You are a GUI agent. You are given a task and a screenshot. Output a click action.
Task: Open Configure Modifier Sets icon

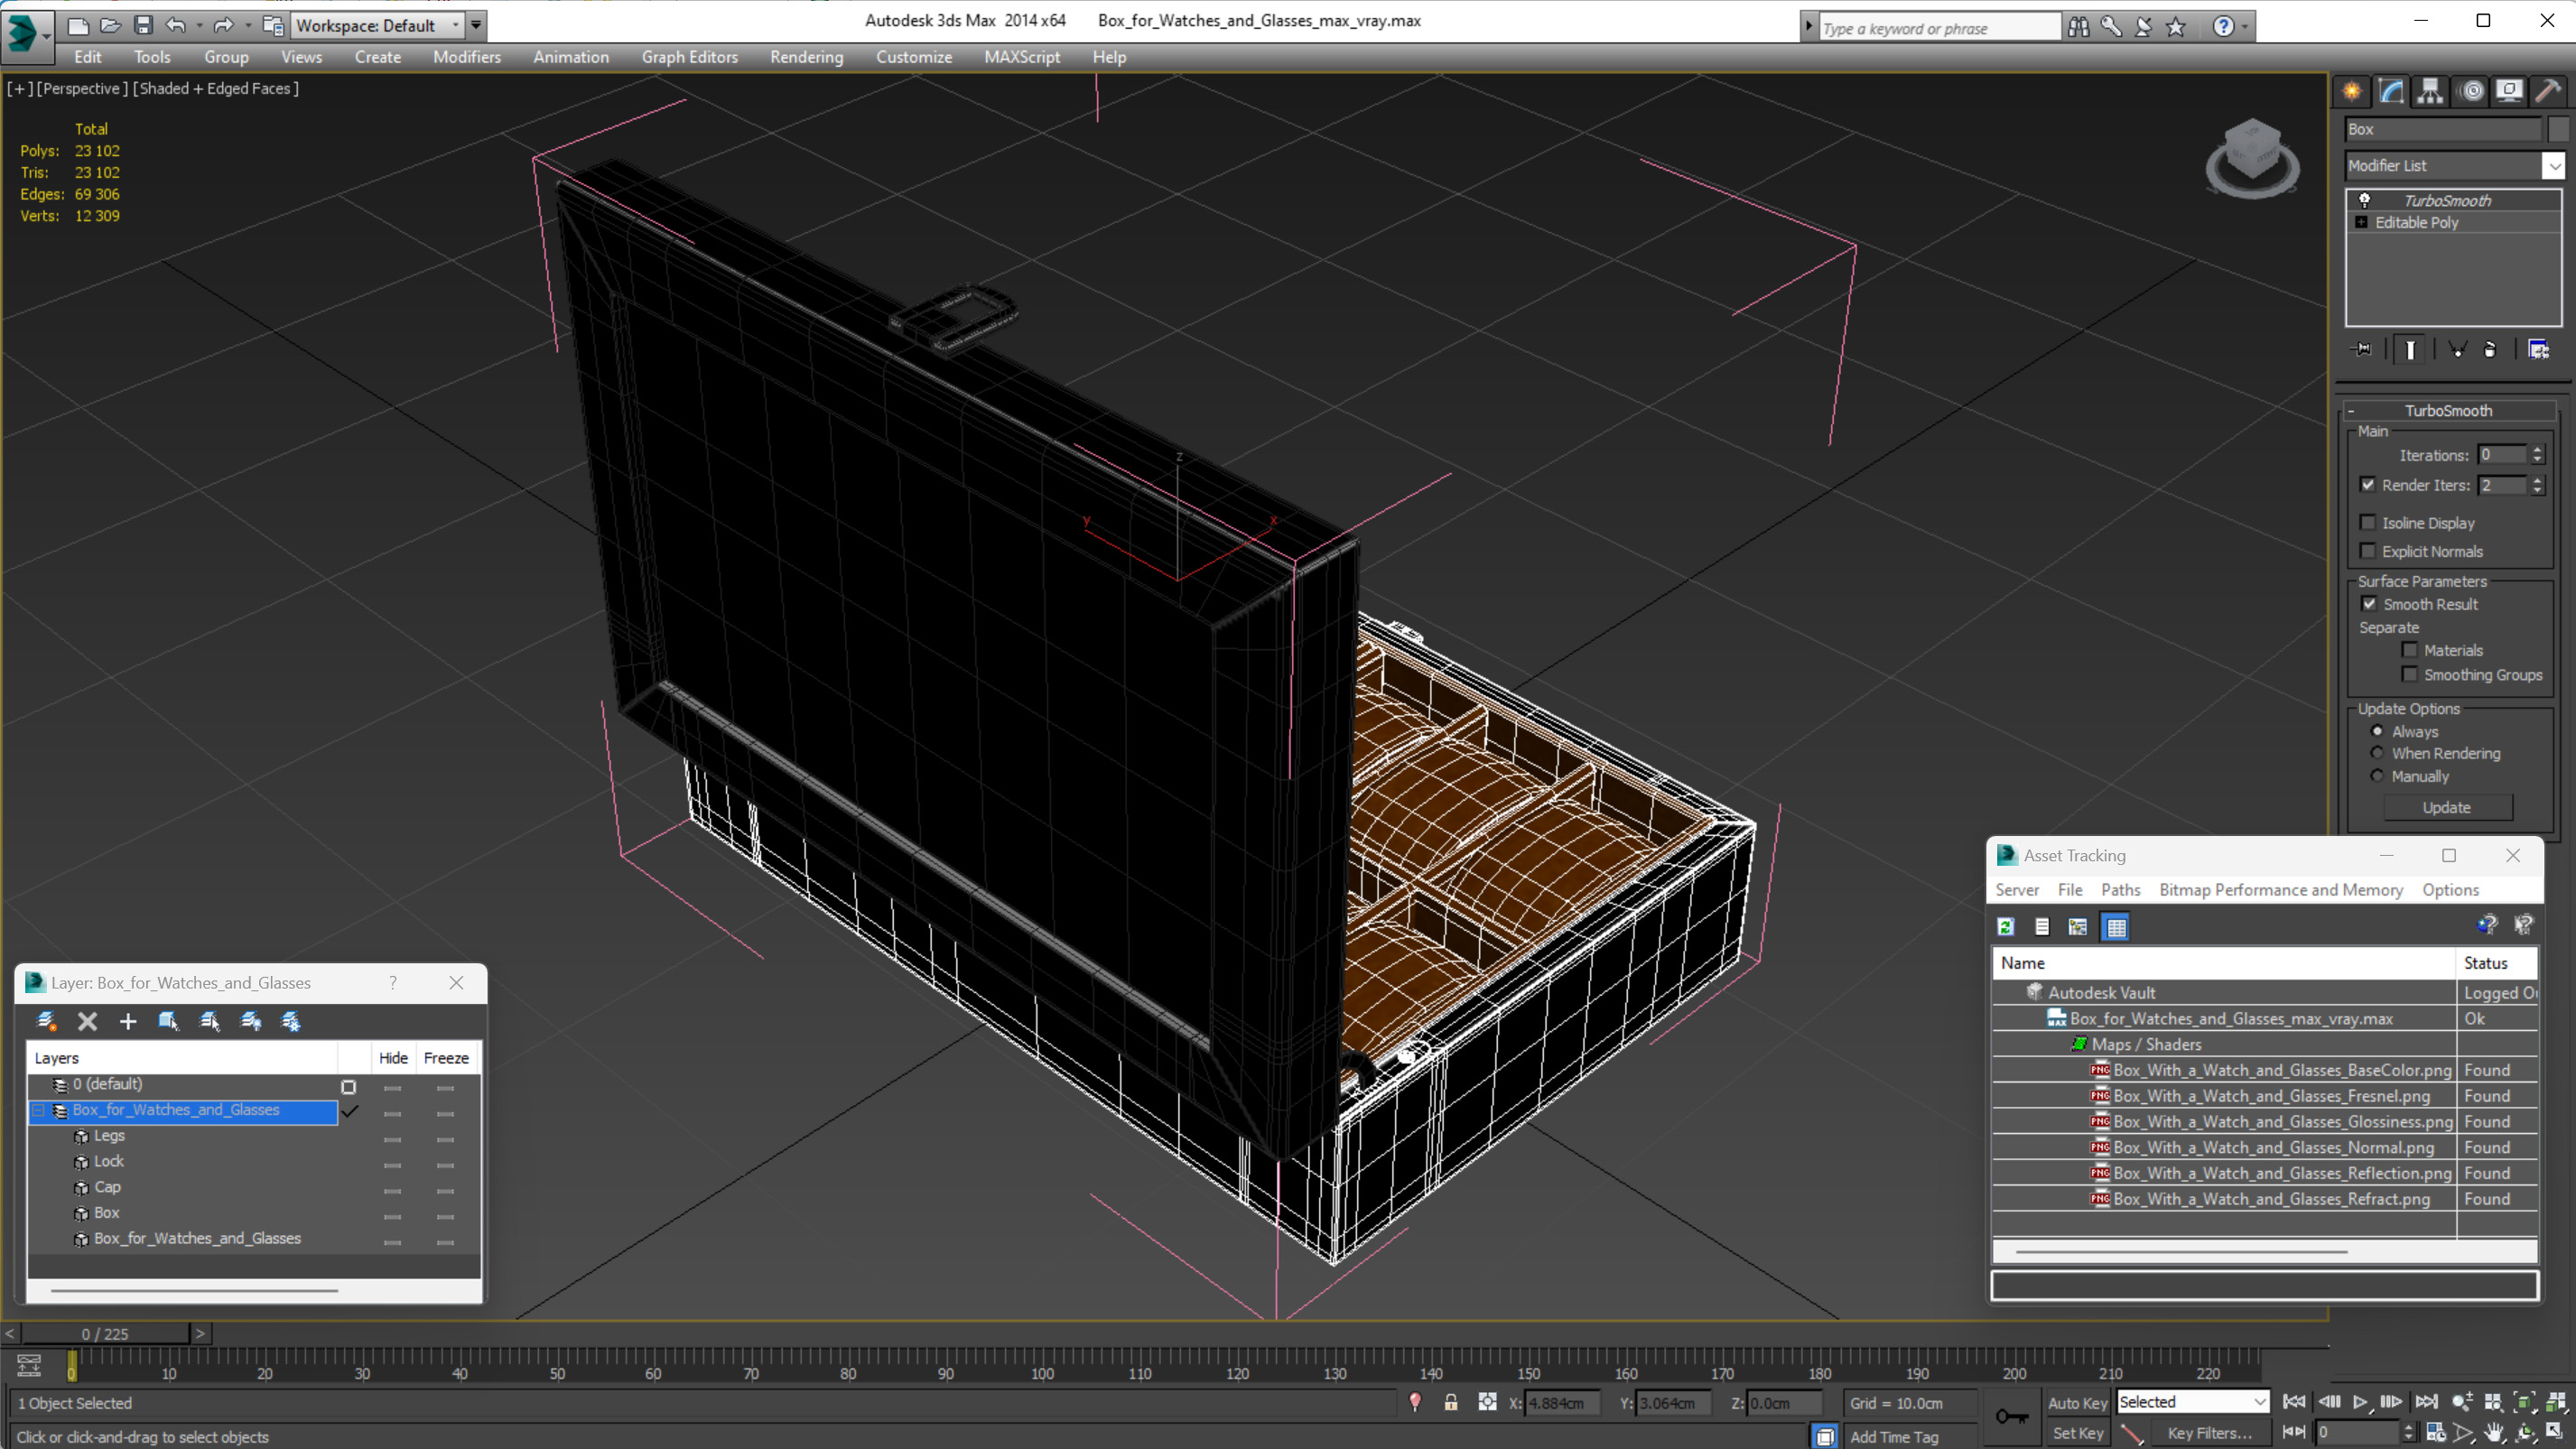pos(2538,349)
